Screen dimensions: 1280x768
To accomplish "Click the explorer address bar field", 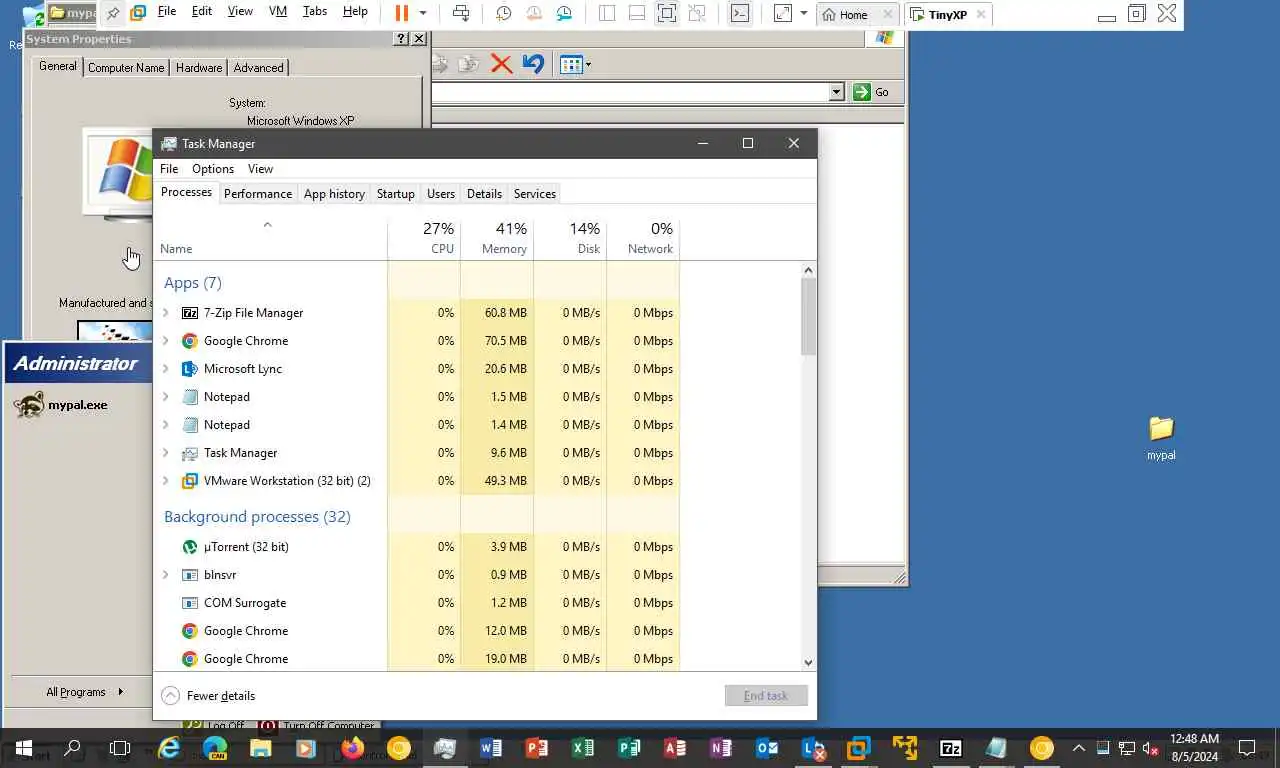I will 630,92.
